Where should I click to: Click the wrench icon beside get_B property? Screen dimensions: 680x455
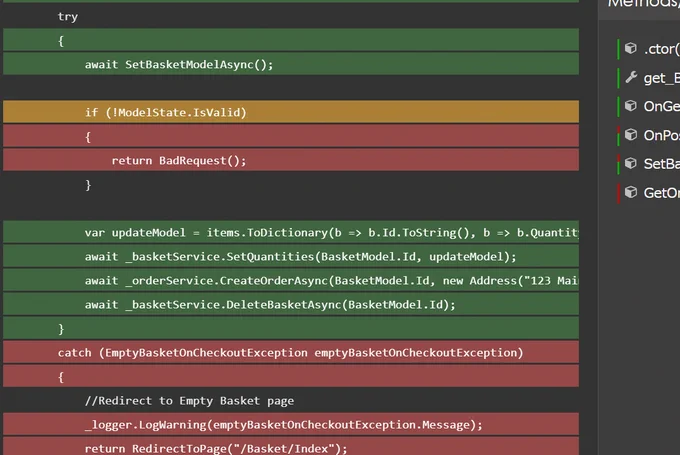point(631,77)
